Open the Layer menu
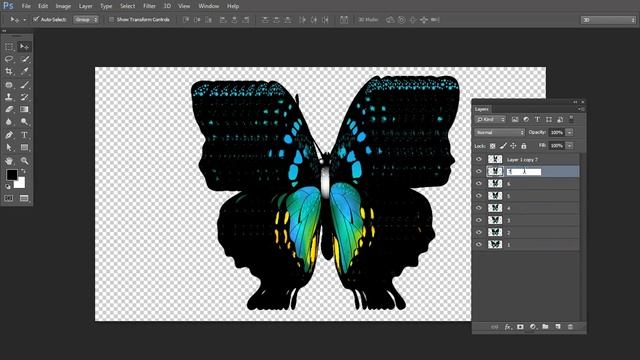This screenshot has width=640, height=360. (85, 6)
